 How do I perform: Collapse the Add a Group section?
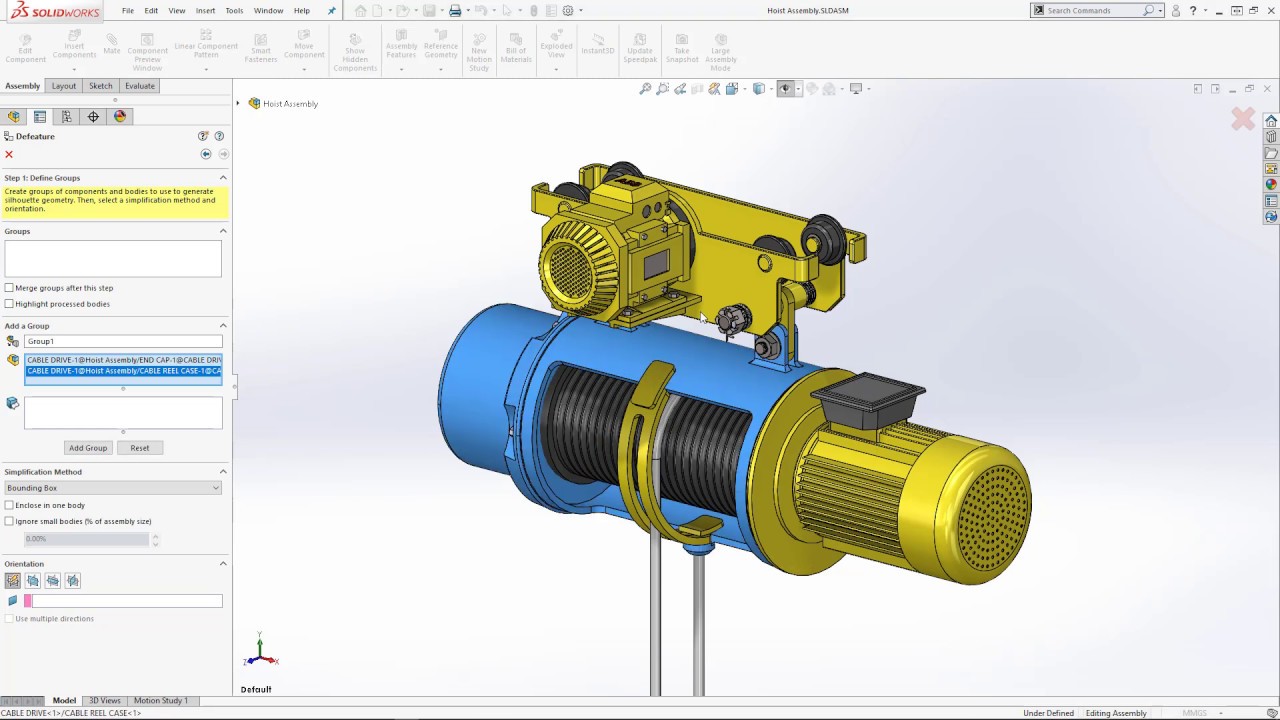(223, 326)
